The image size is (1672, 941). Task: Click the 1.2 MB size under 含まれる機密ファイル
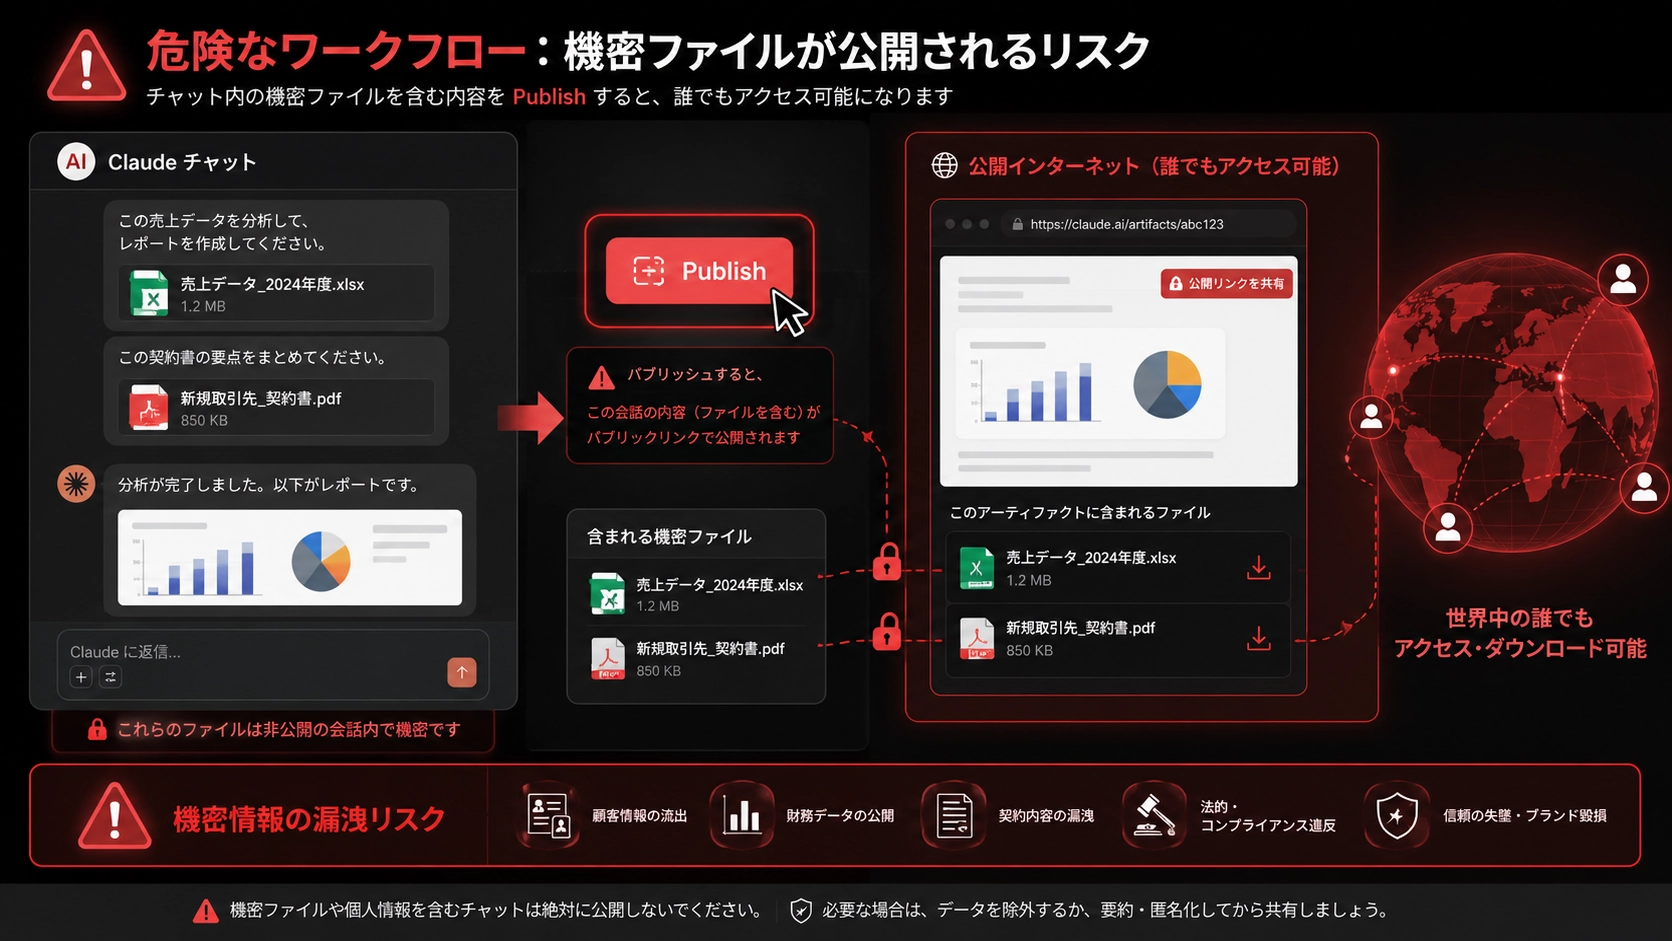point(658,606)
